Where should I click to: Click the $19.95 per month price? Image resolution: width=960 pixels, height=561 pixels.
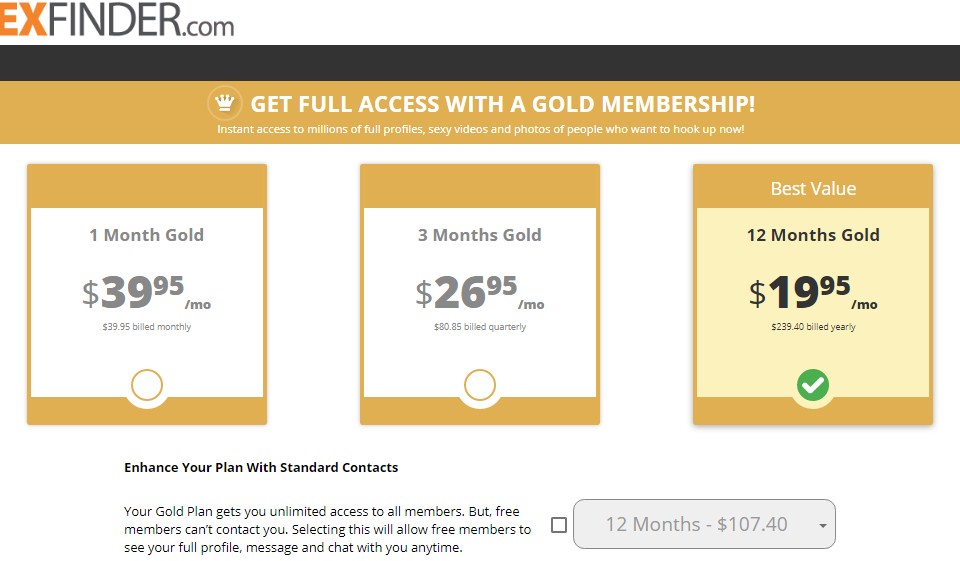[812, 292]
